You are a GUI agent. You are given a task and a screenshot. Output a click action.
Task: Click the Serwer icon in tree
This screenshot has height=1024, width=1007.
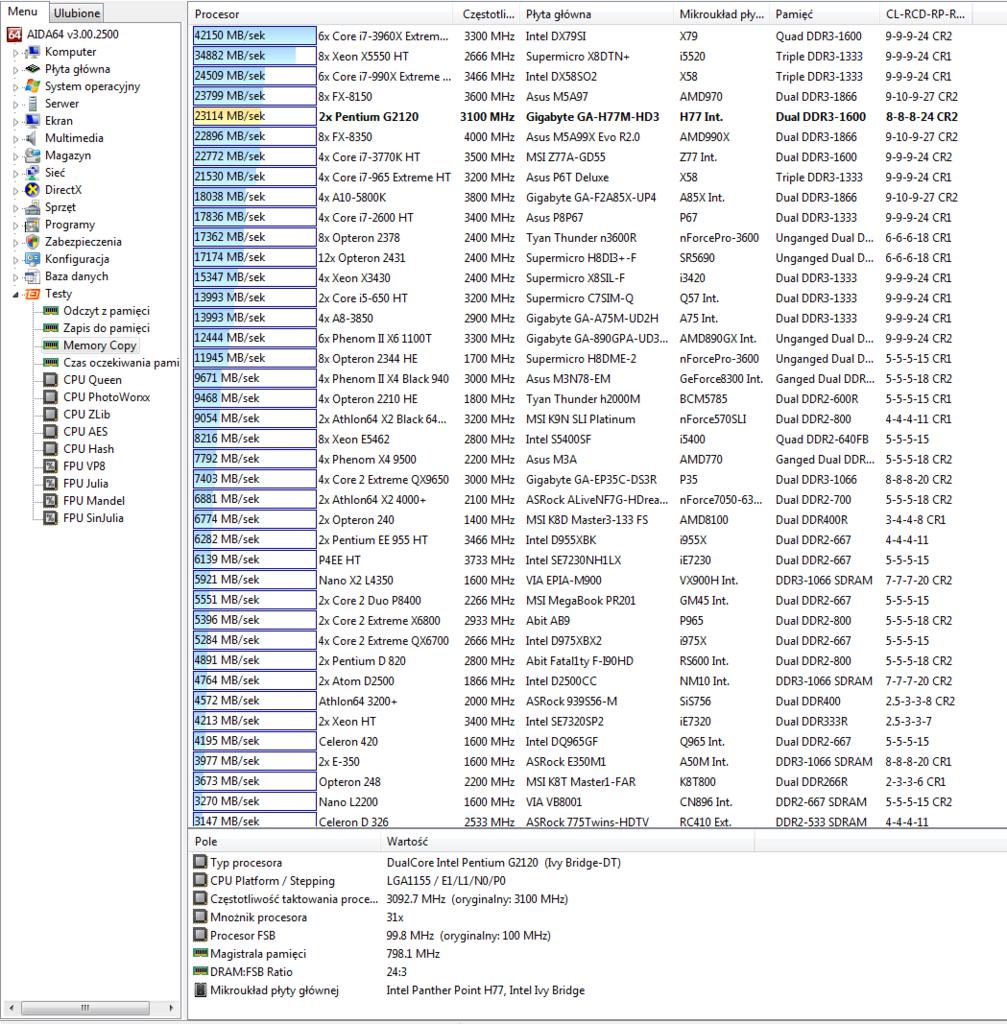click(32, 103)
